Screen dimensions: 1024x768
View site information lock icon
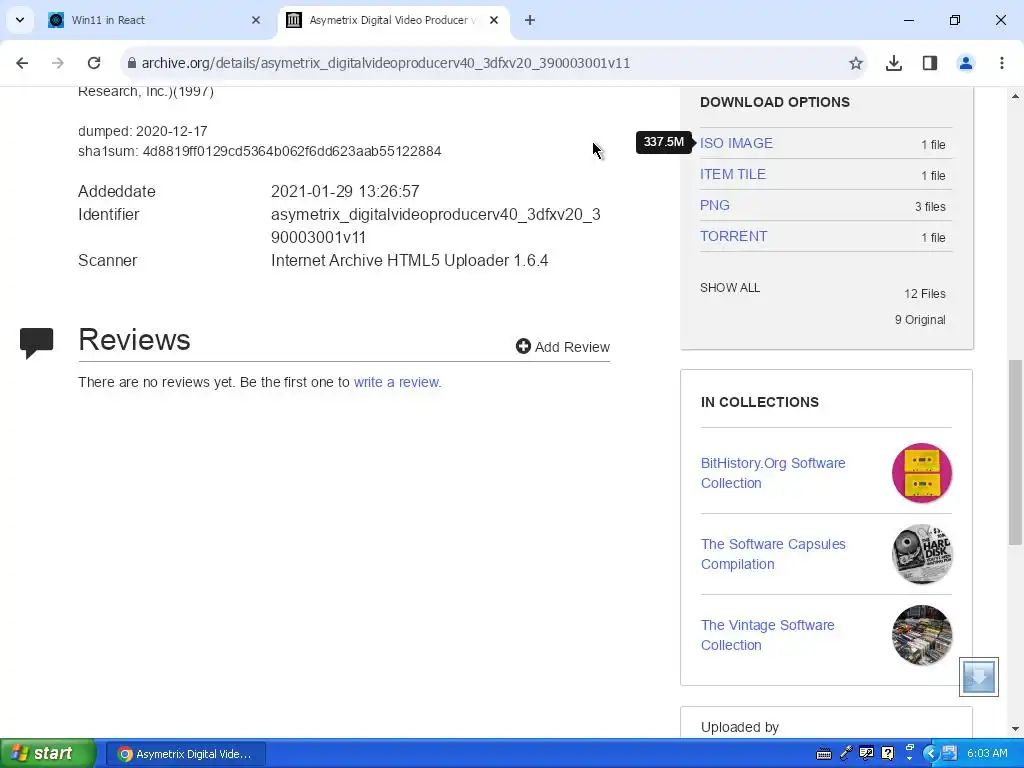(x=132, y=63)
